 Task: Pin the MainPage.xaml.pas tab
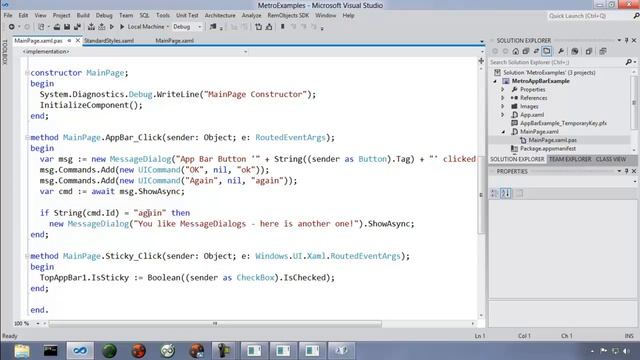69,41
